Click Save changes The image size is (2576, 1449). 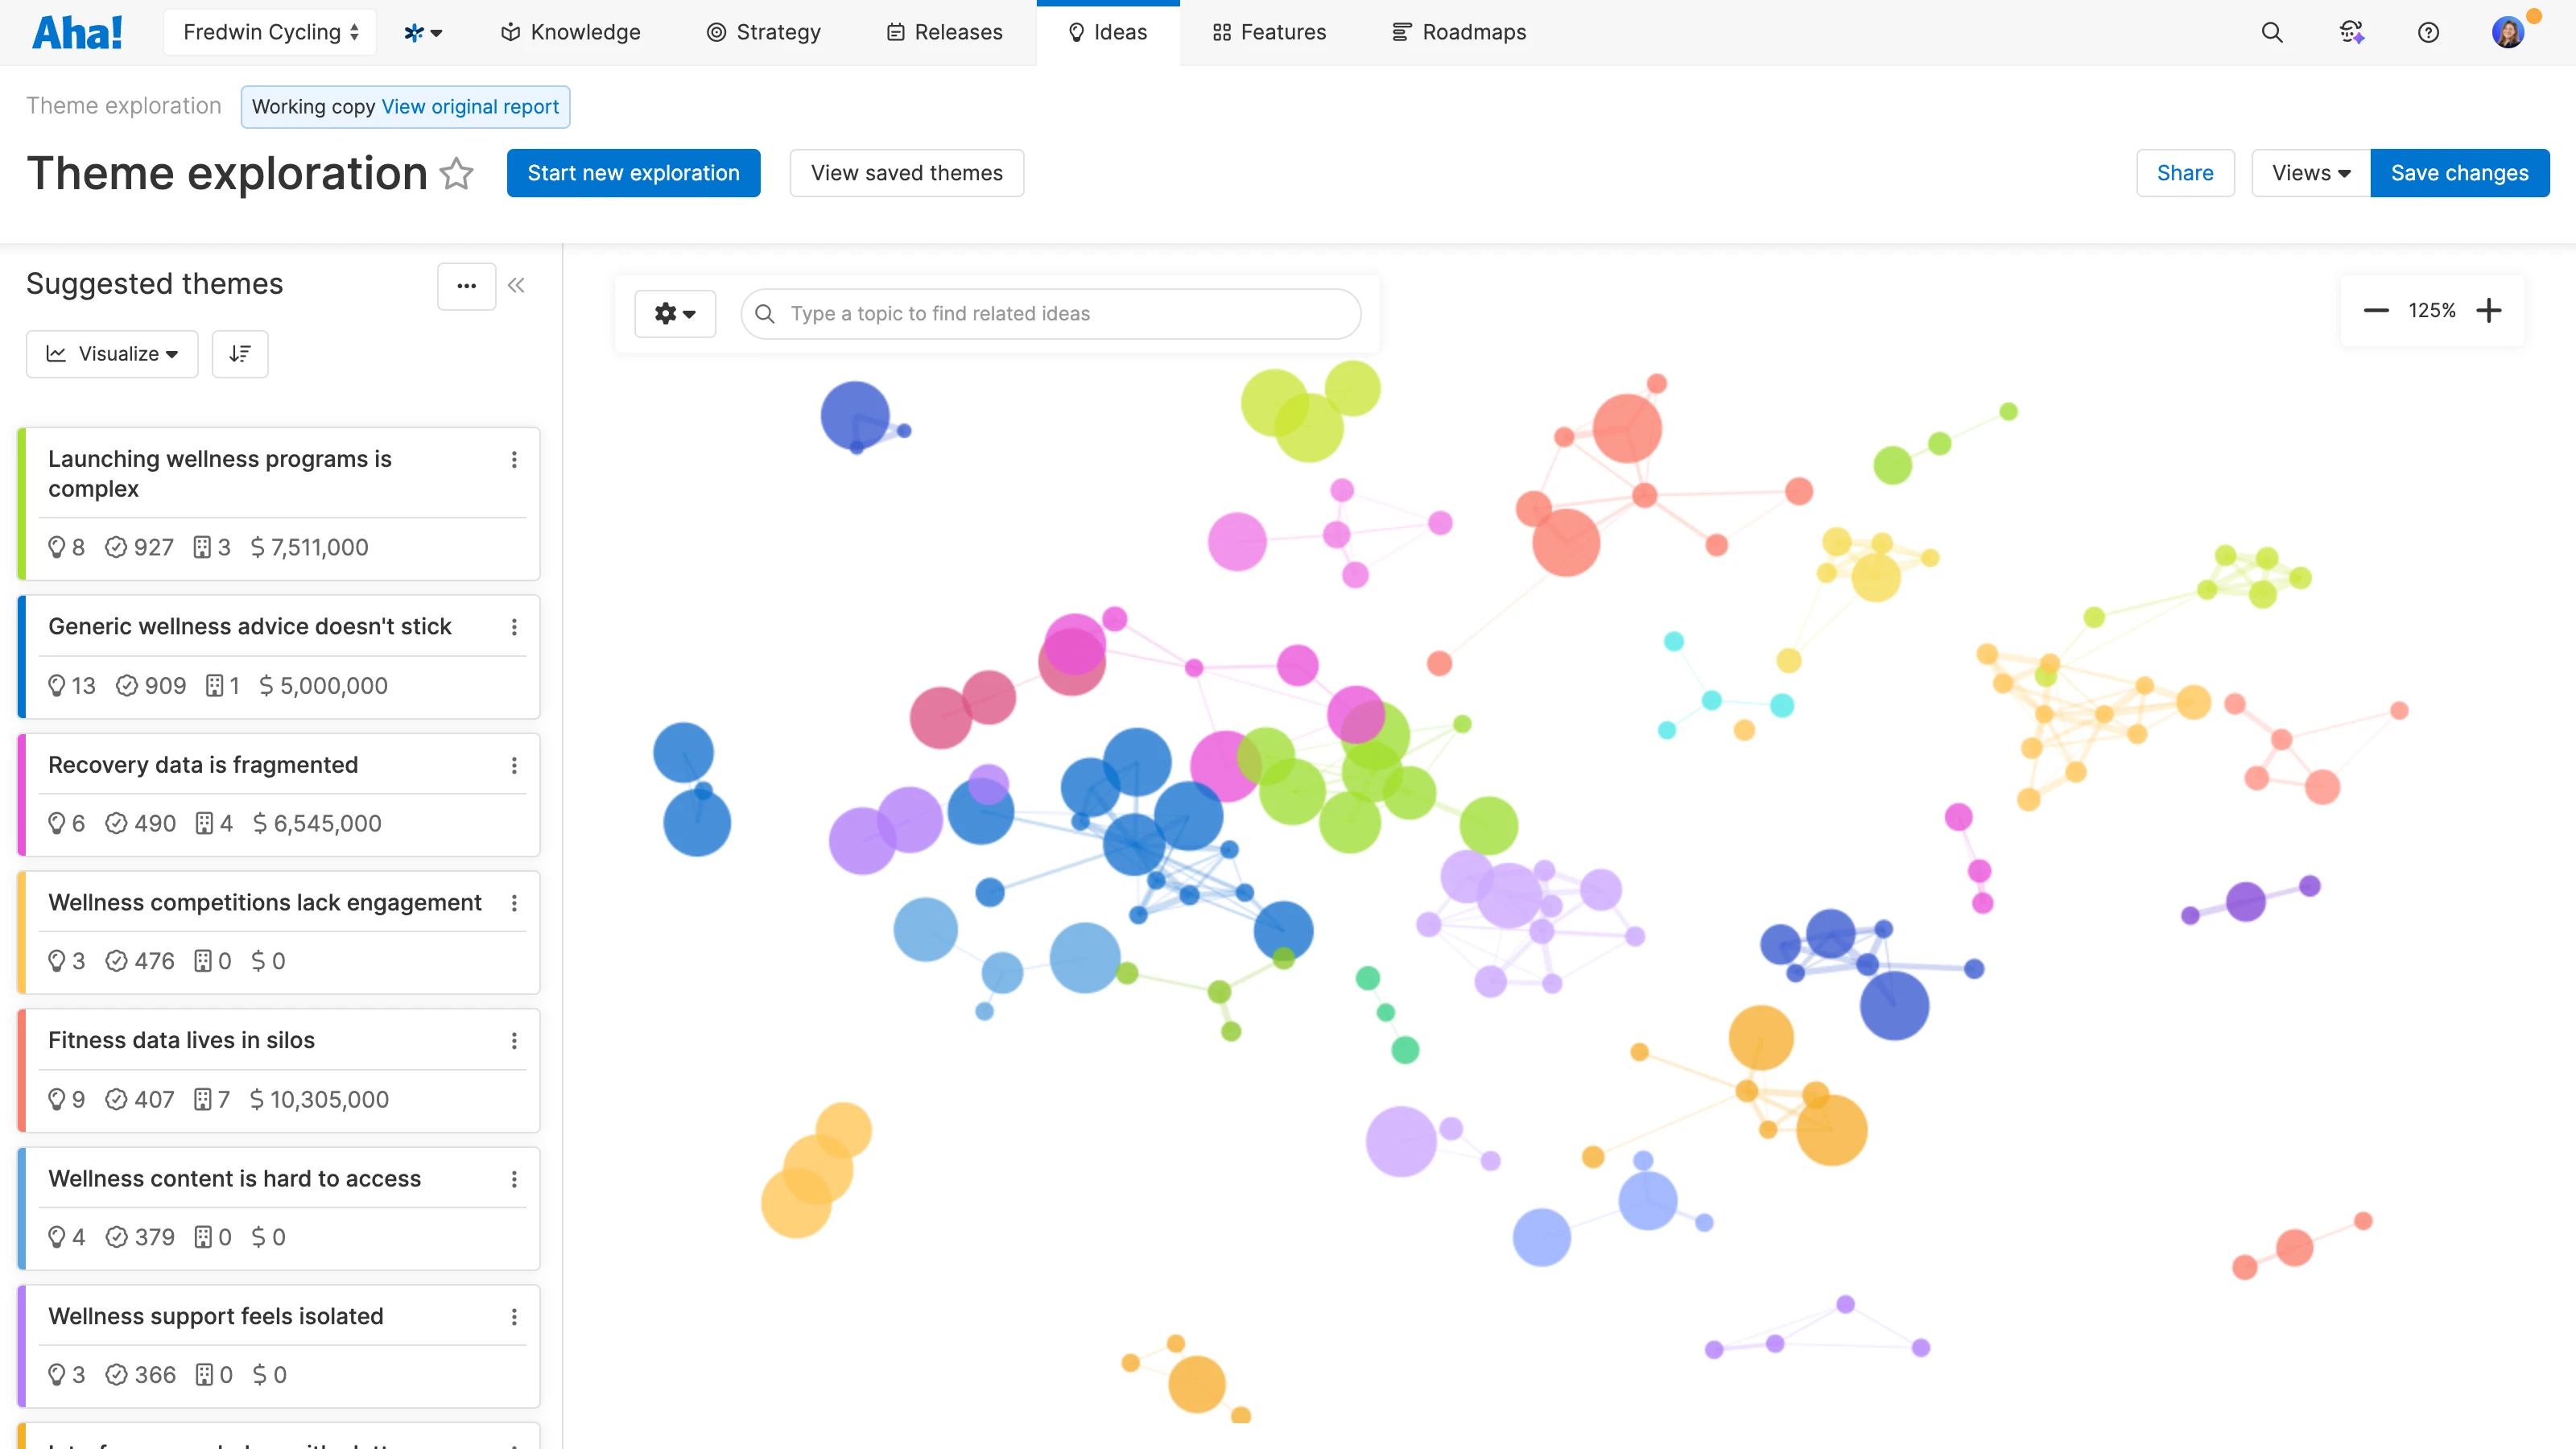2460,173
